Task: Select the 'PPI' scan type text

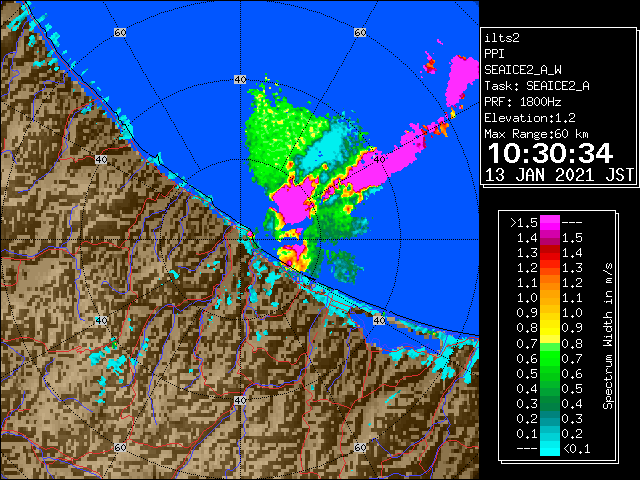Action: click(494, 54)
